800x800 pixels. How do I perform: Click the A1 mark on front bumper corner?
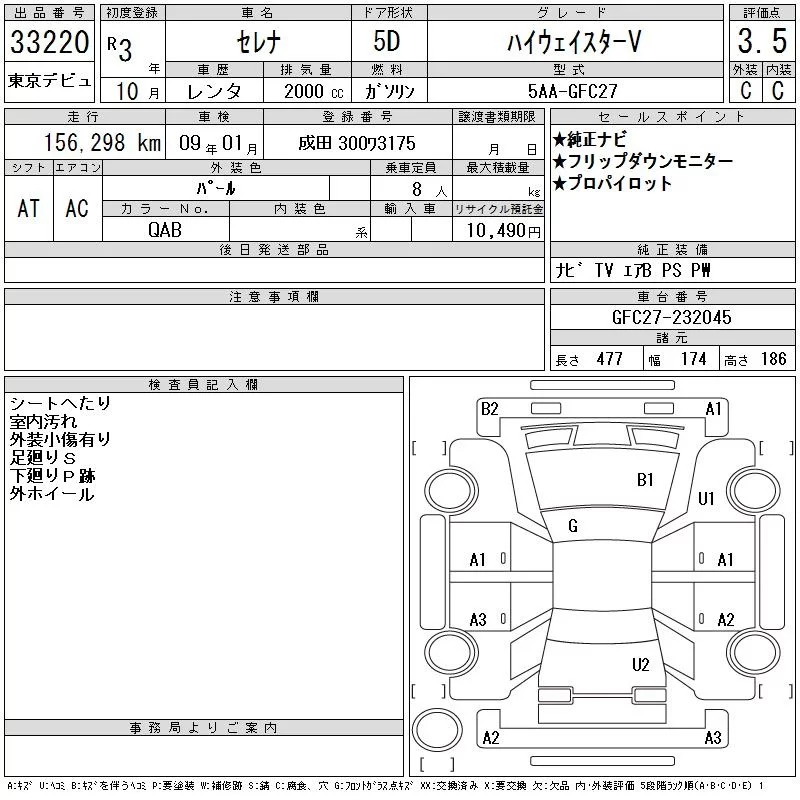click(713, 409)
